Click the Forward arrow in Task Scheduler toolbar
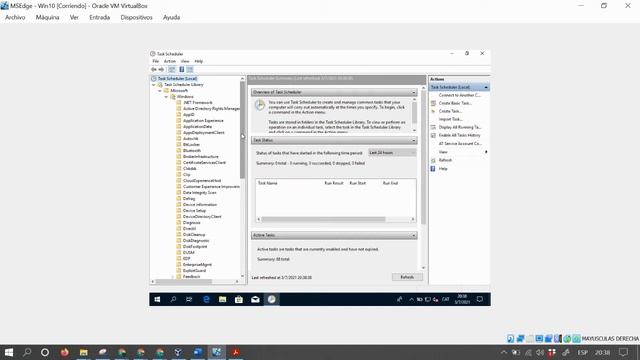The image size is (640, 360). click(x=161, y=69)
